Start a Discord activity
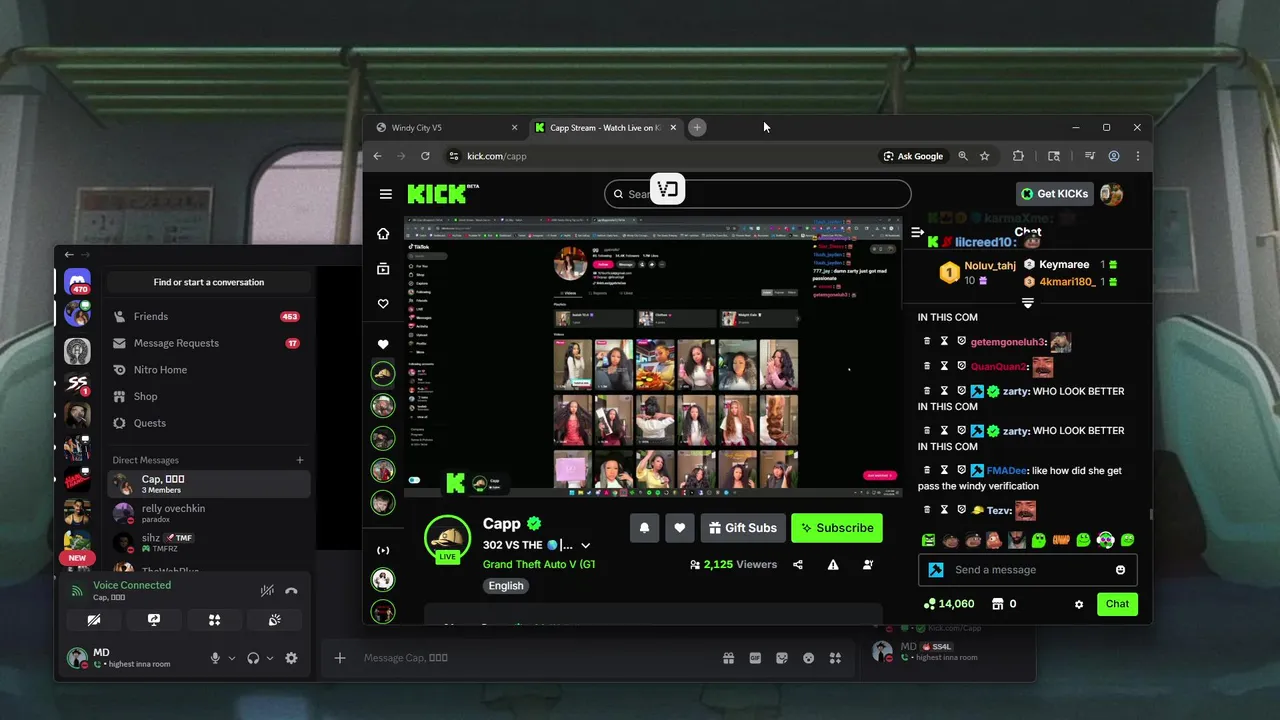Image resolution: width=1280 pixels, height=720 pixels. tap(214, 620)
